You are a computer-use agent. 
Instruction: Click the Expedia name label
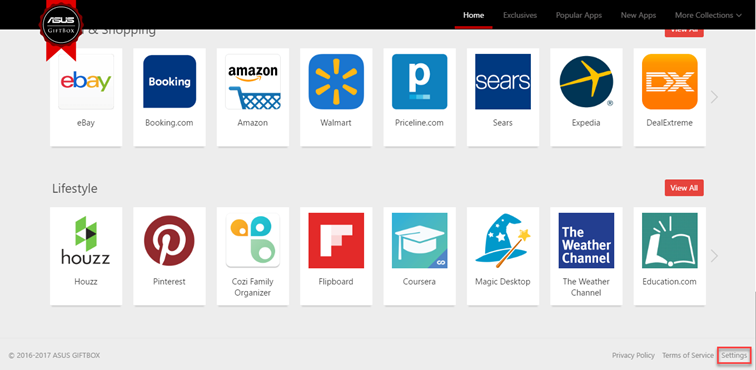point(586,123)
